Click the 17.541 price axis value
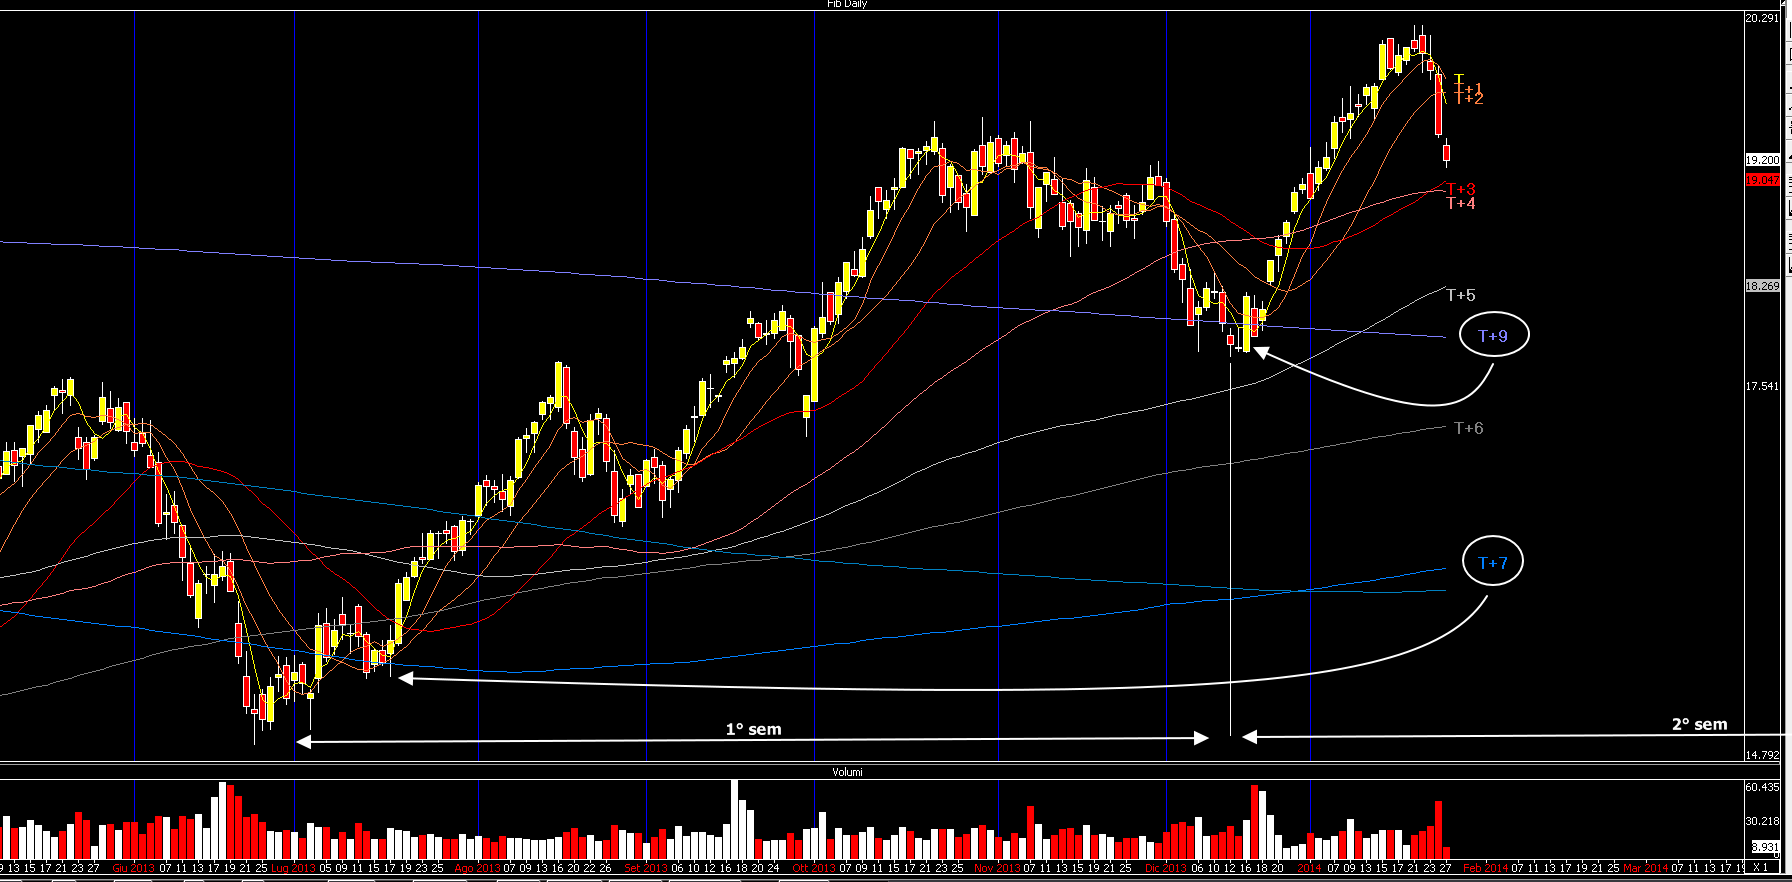The image size is (1792, 882). tap(1763, 386)
